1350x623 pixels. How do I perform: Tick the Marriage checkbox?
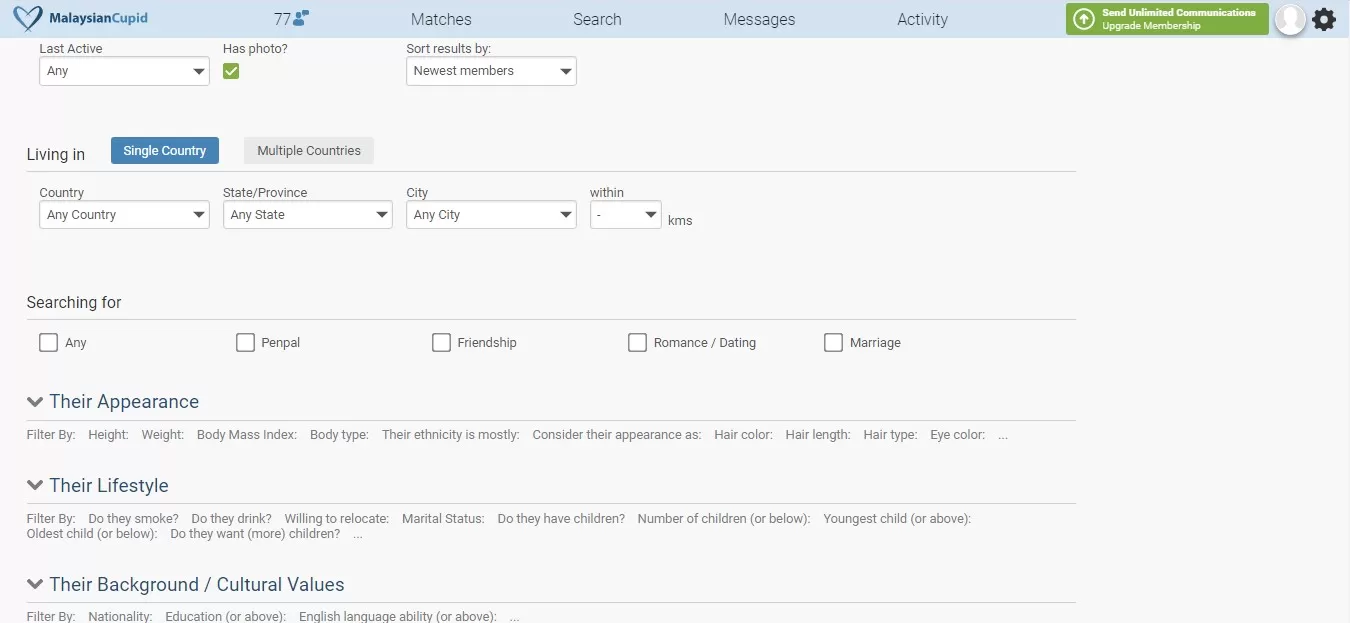(833, 343)
